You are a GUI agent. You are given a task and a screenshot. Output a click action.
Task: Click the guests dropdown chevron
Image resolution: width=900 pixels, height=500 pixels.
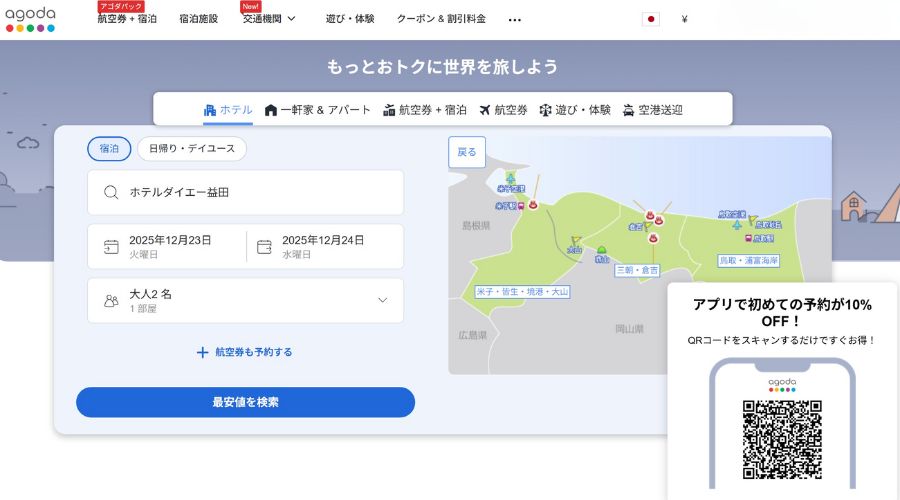point(383,300)
